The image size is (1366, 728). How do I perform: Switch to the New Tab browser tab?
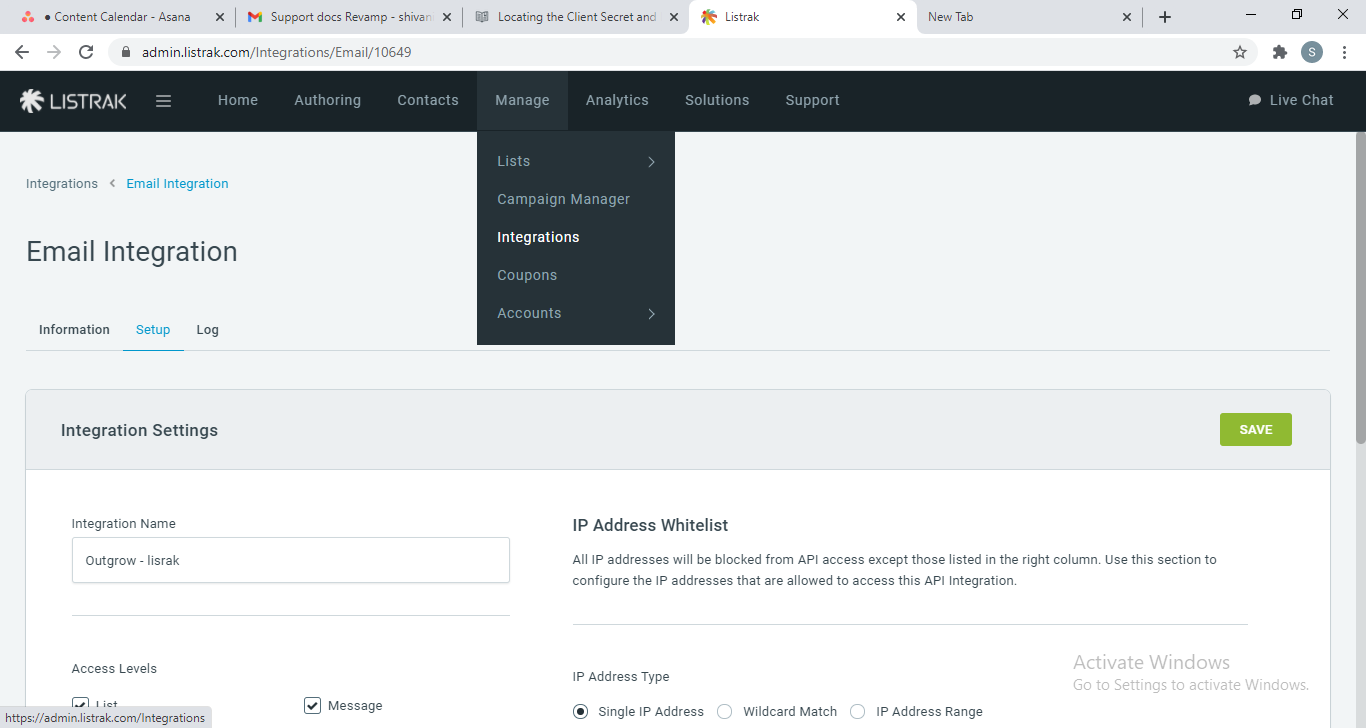tap(1030, 17)
